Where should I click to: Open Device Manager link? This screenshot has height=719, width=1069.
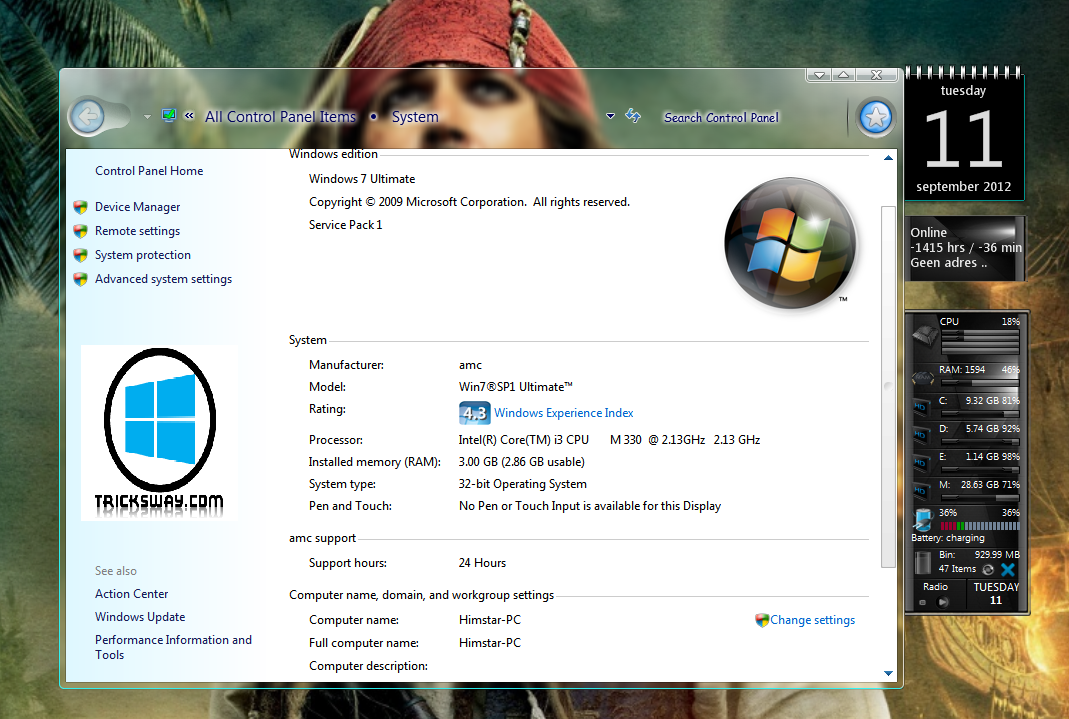point(137,206)
